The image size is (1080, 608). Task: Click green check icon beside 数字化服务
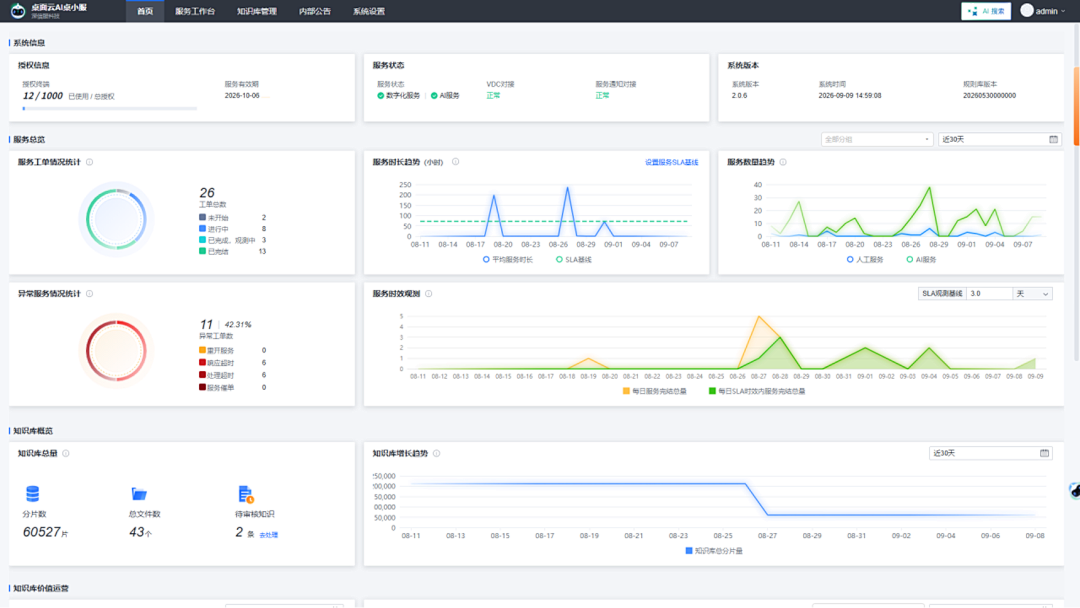coord(381,96)
